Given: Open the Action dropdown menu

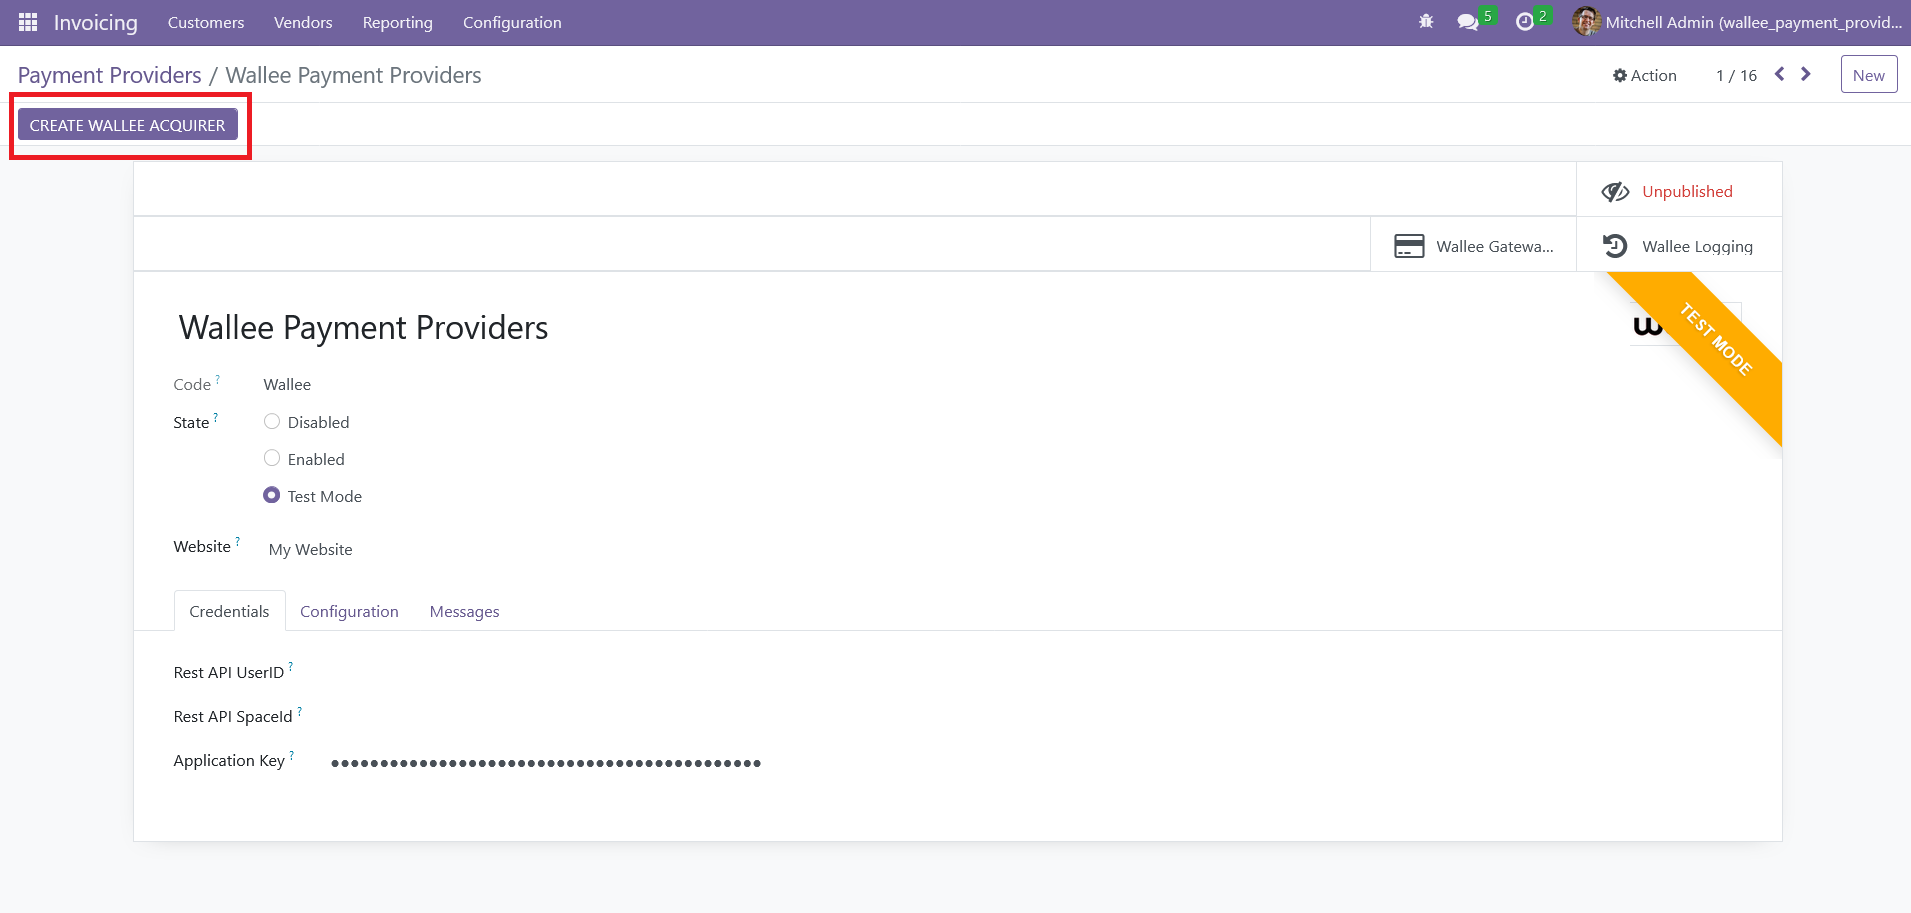Looking at the screenshot, I should tap(1644, 75).
